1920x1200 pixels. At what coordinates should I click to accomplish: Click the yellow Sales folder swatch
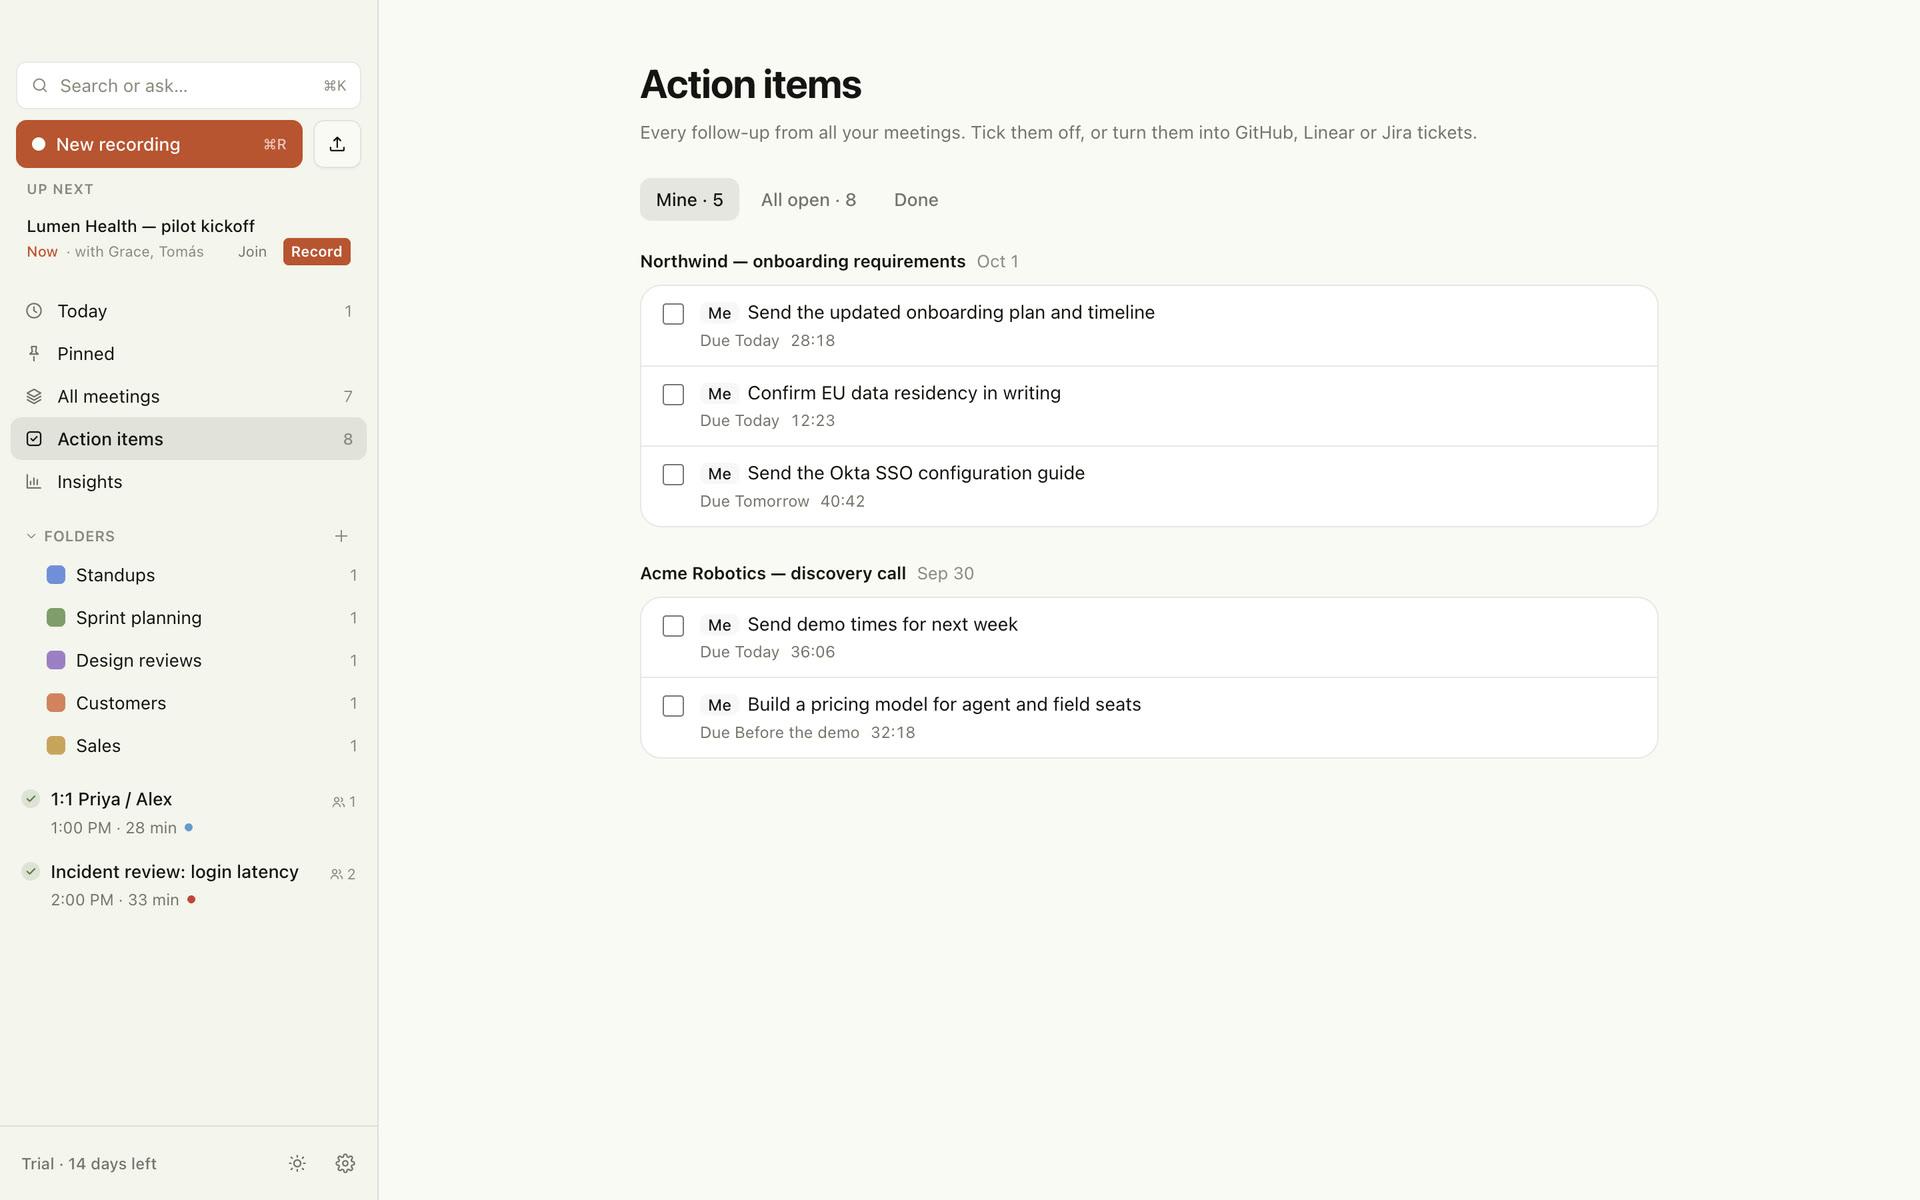pos(56,745)
